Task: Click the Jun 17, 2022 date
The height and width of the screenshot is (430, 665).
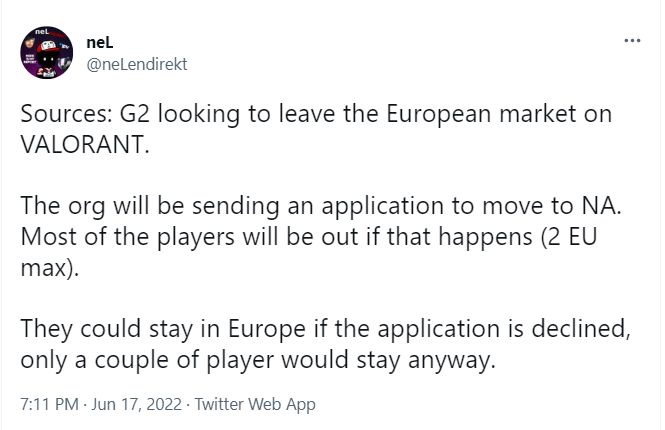Action: pyautogui.click(x=136, y=404)
